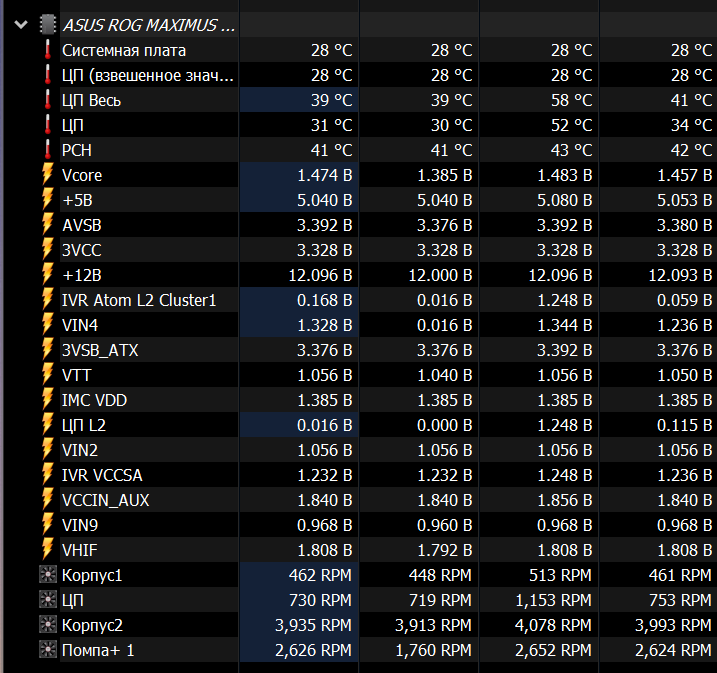This screenshot has width=717, height=673.
Task: Collapse the ASUS ROG MAXIMUS sensor group
Action: [x=21, y=25]
